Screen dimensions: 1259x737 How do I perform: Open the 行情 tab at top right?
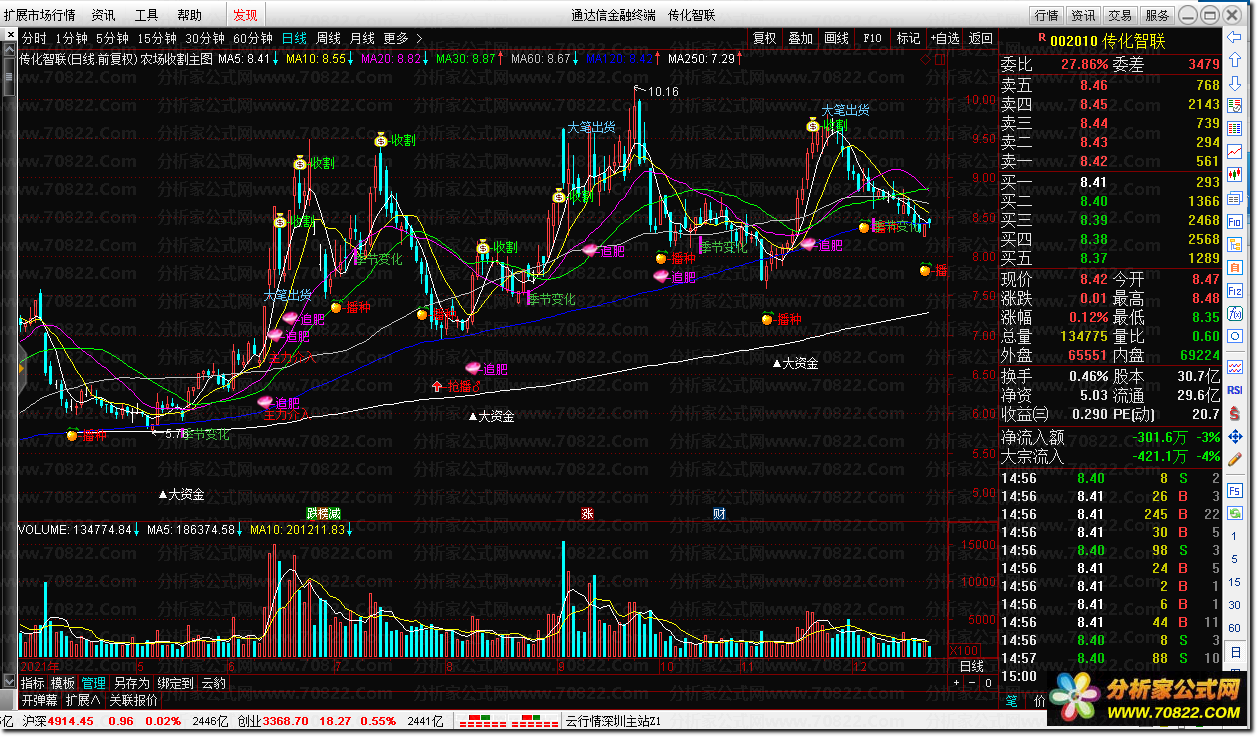(x=1046, y=15)
